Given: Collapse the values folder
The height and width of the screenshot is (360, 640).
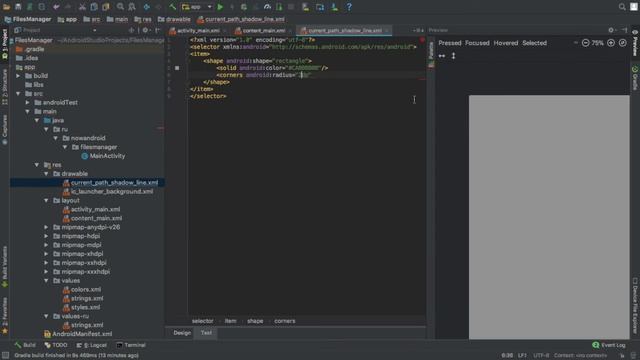Looking at the screenshot, I should click(46, 281).
